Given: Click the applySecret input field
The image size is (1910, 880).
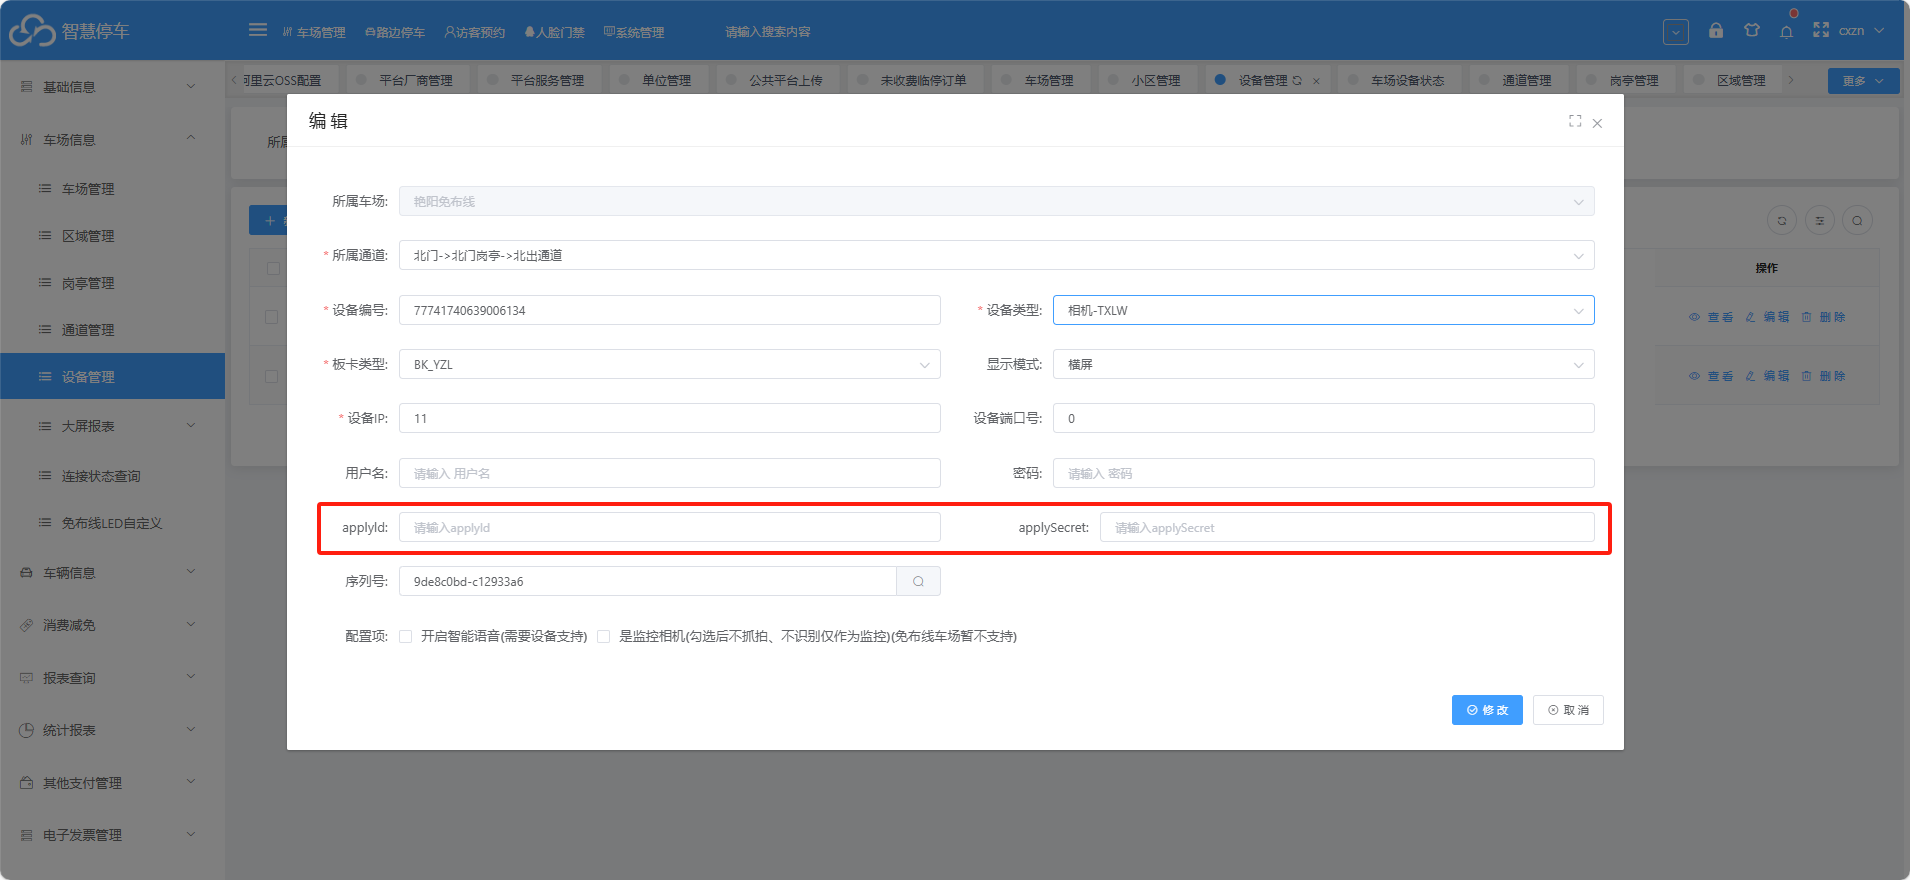Looking at the screenshot, I should coord(1347,527).
